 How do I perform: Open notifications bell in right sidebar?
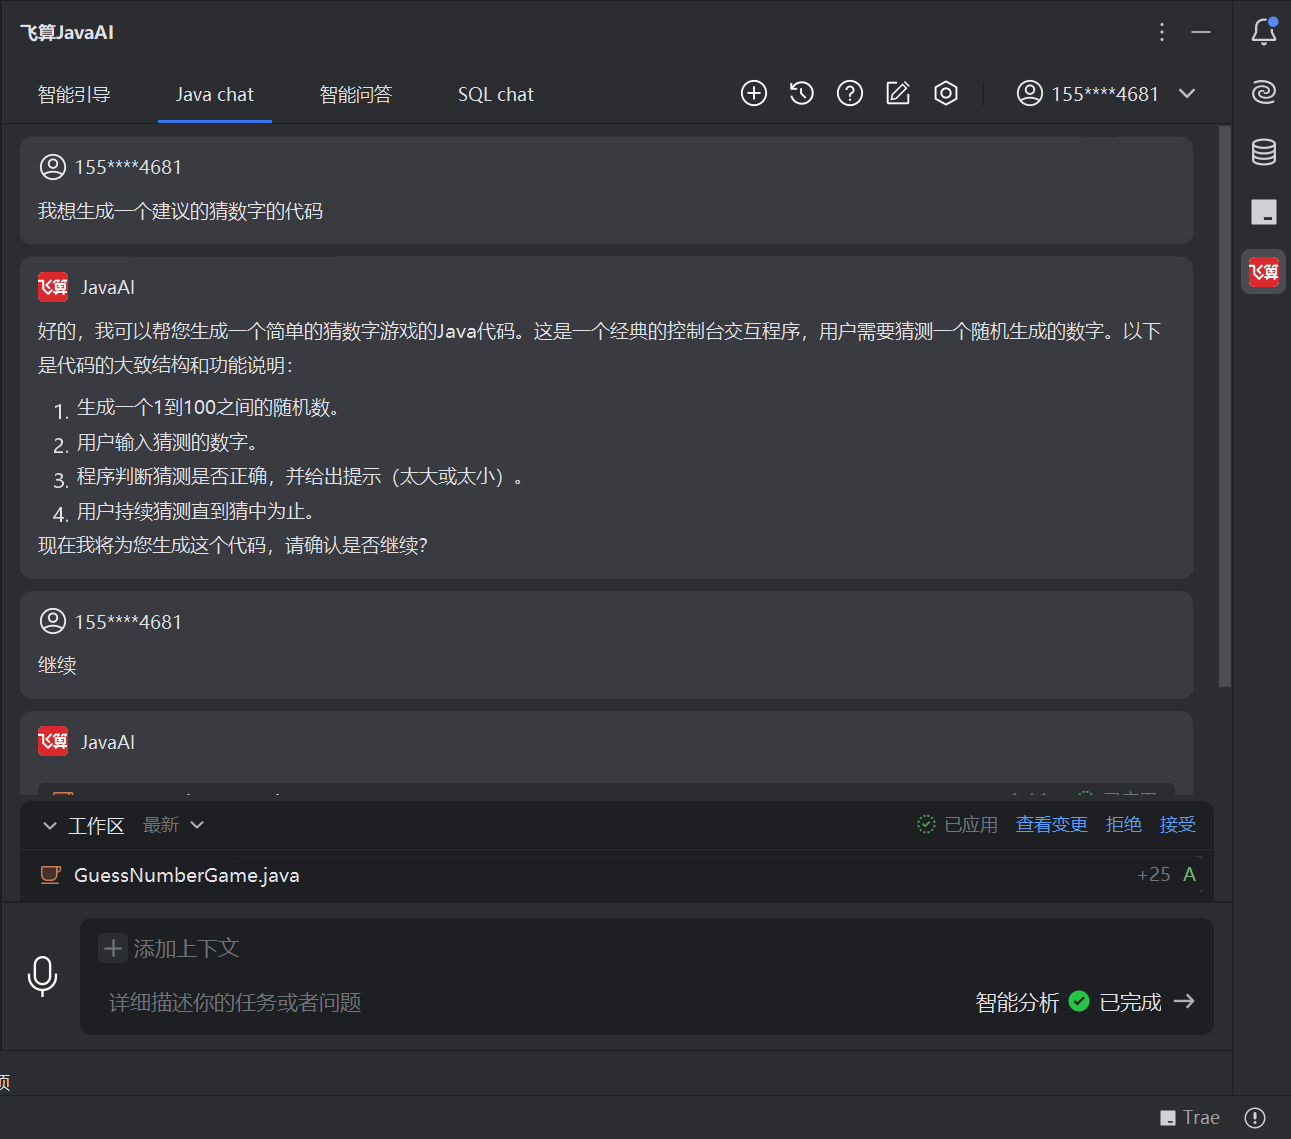(x=1263, y=32)
